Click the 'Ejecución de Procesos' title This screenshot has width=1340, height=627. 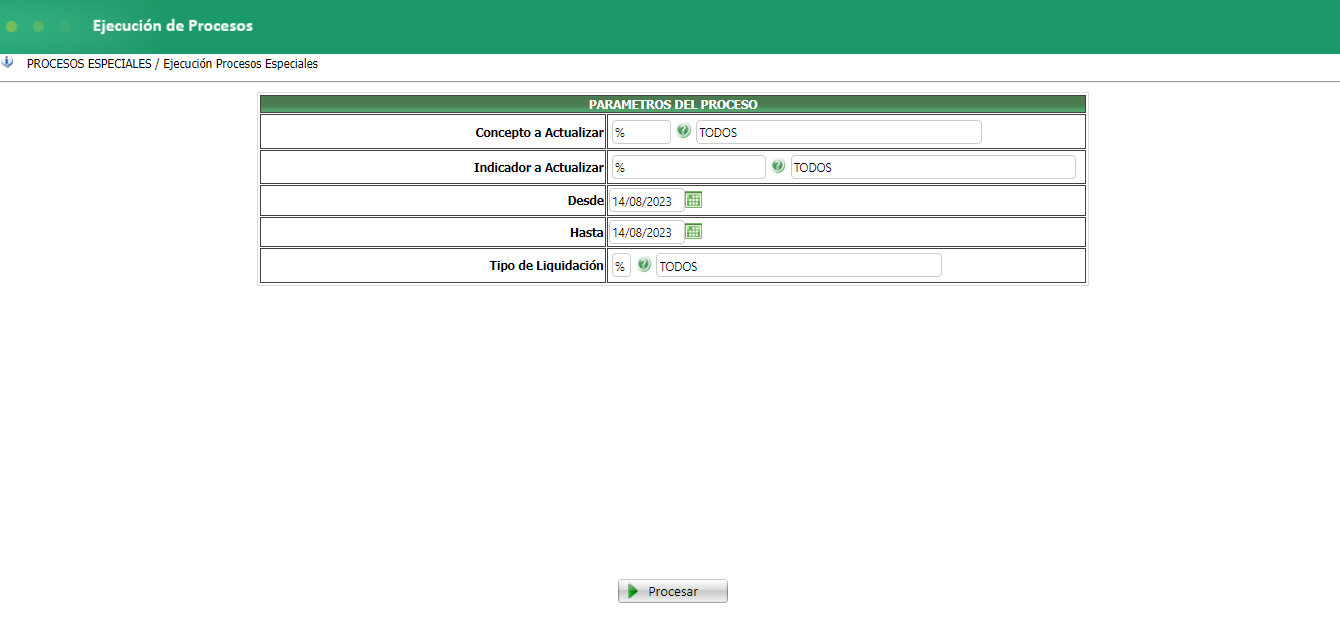(x=173, y=26)
